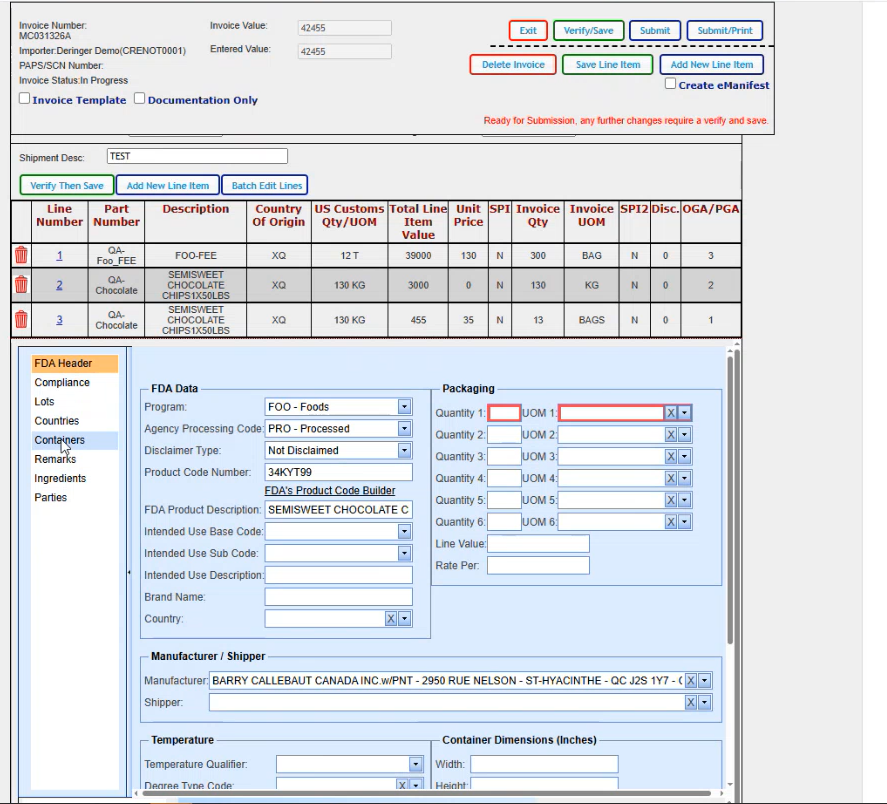887x804 pixels.
Task: Click the trash icon for line 3
Action: 20,320
